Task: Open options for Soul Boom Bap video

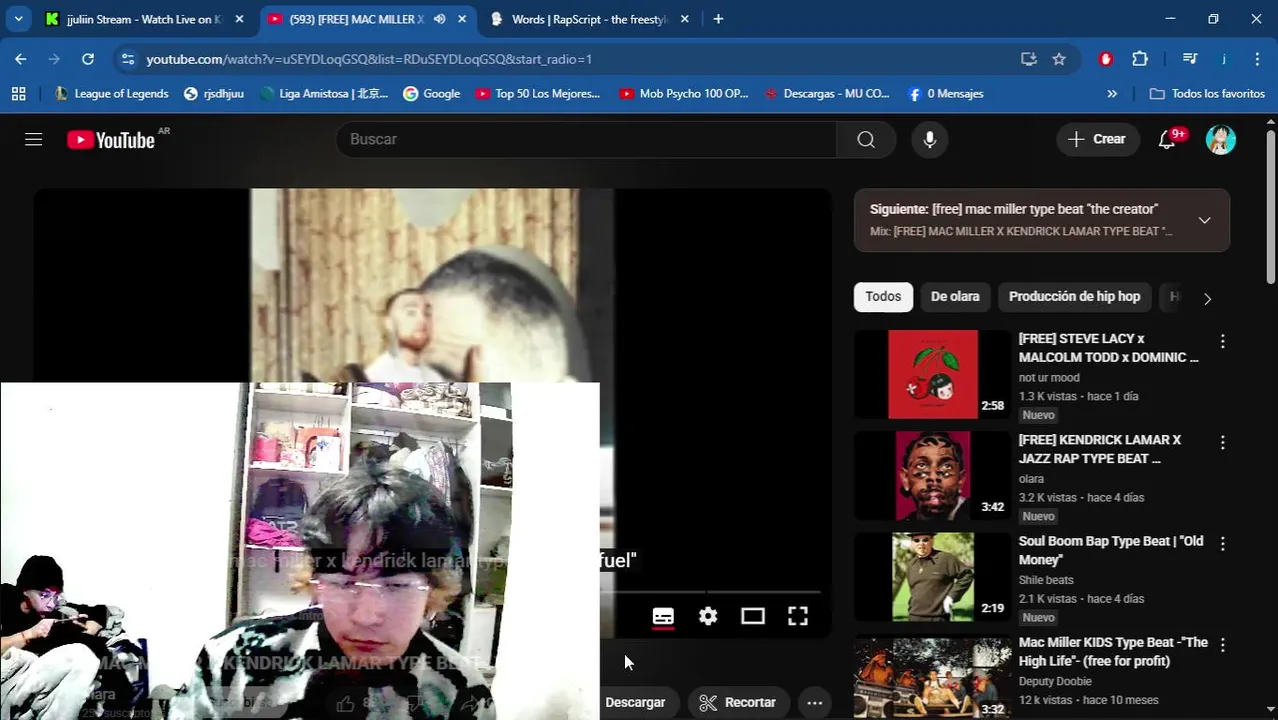Action: click(1222, 543)
